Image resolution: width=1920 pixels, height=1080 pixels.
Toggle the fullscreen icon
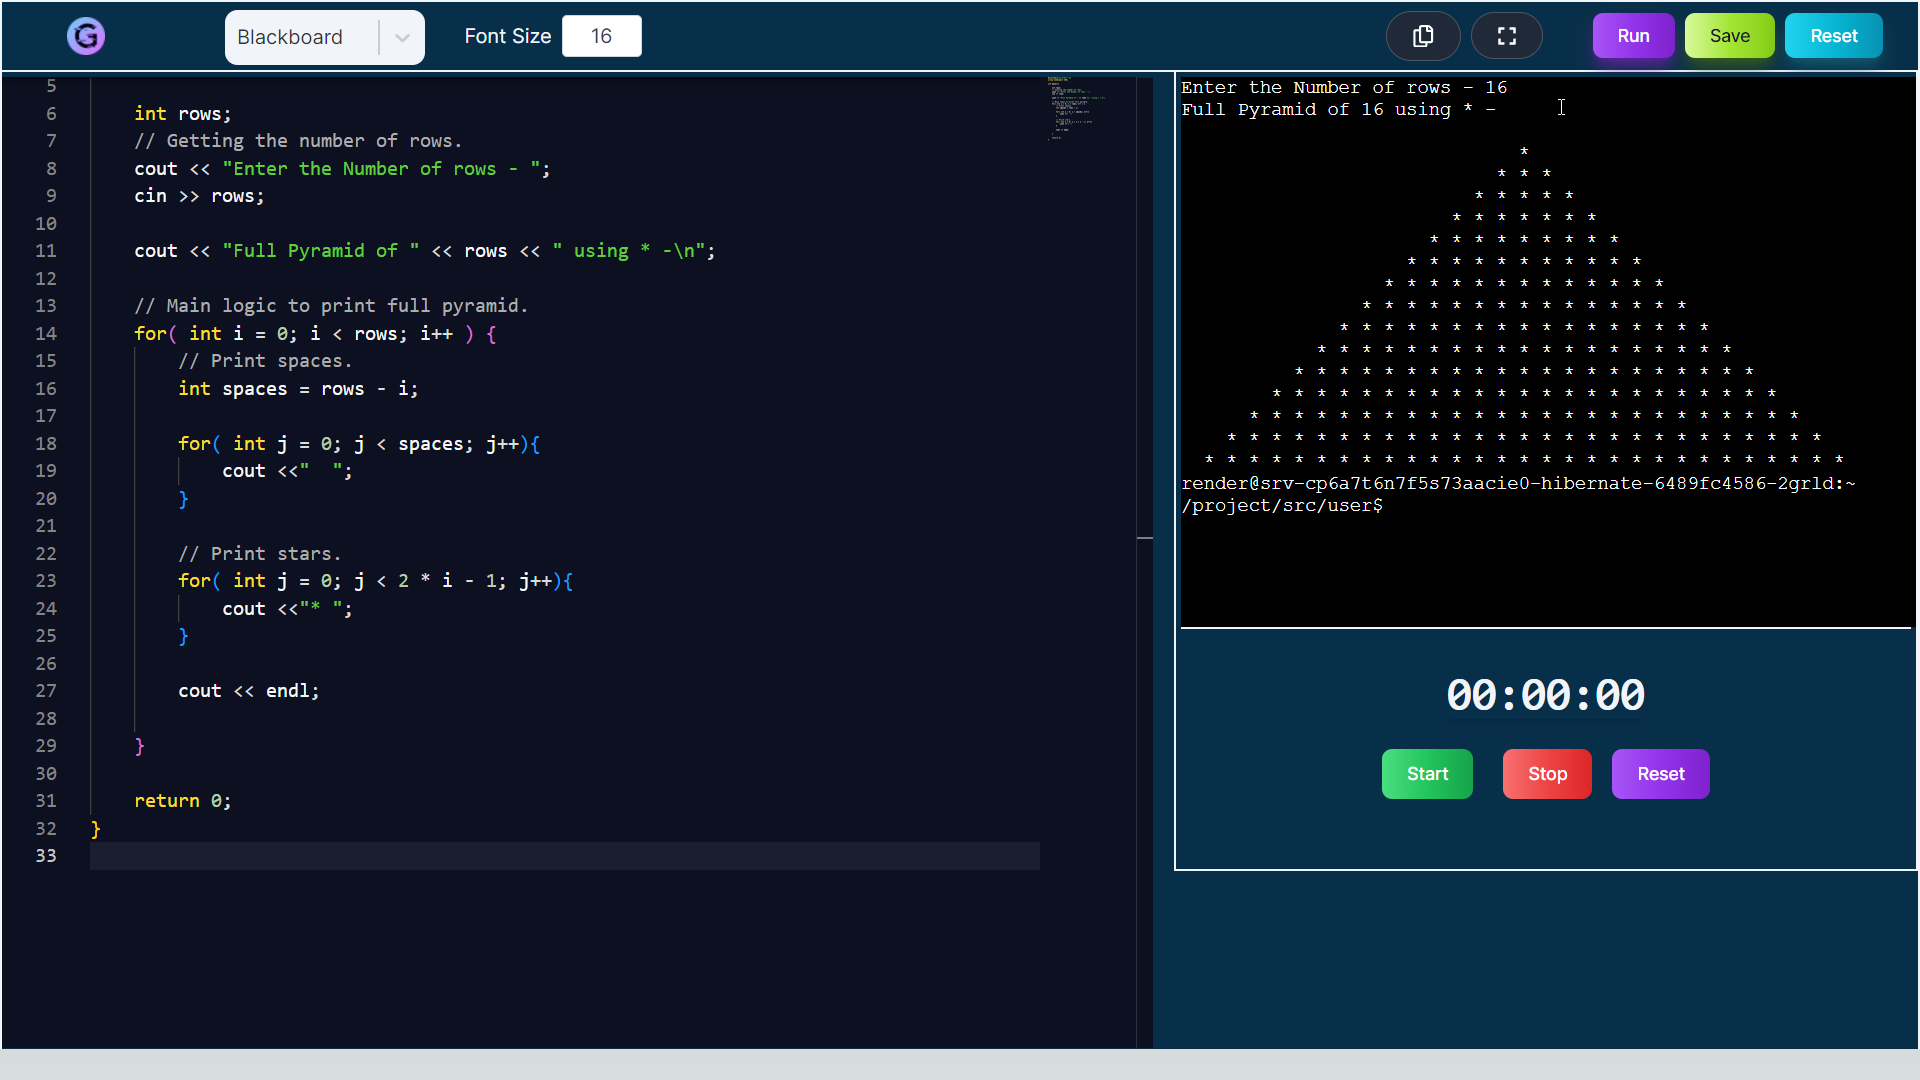[1507, 36]
